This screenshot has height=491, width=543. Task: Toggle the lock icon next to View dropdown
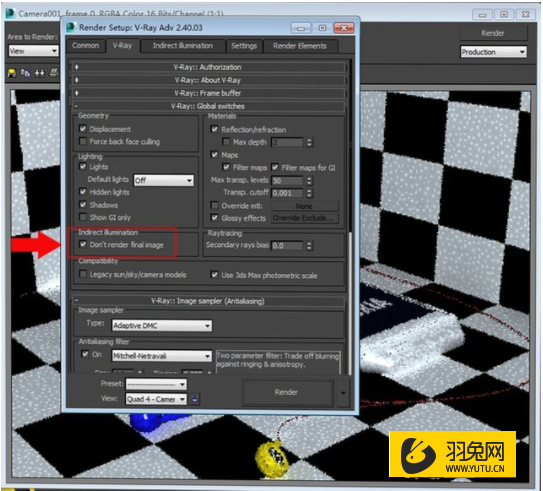coord(195,399)
